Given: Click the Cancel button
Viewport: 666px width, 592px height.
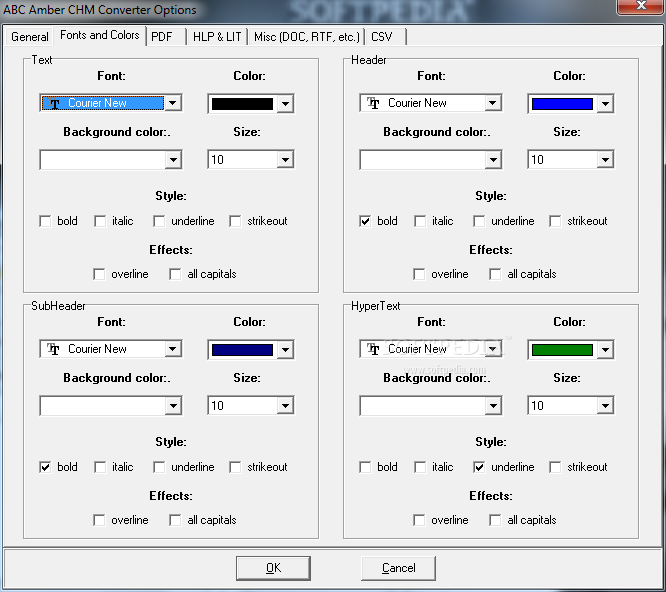Looking at the screenshot, I should (x=398, y=568).
